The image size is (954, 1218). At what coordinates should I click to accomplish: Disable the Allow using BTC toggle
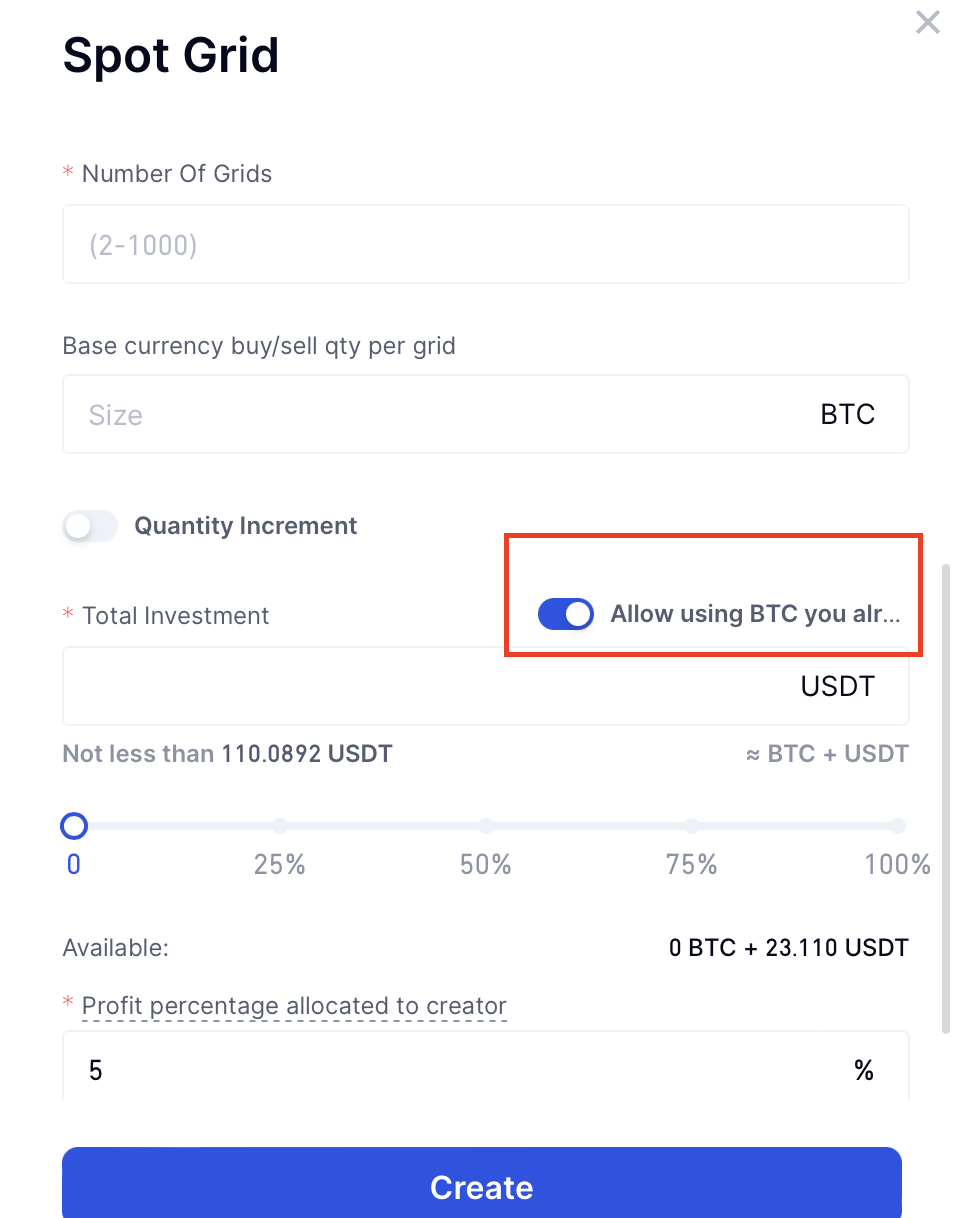(566, 614)
